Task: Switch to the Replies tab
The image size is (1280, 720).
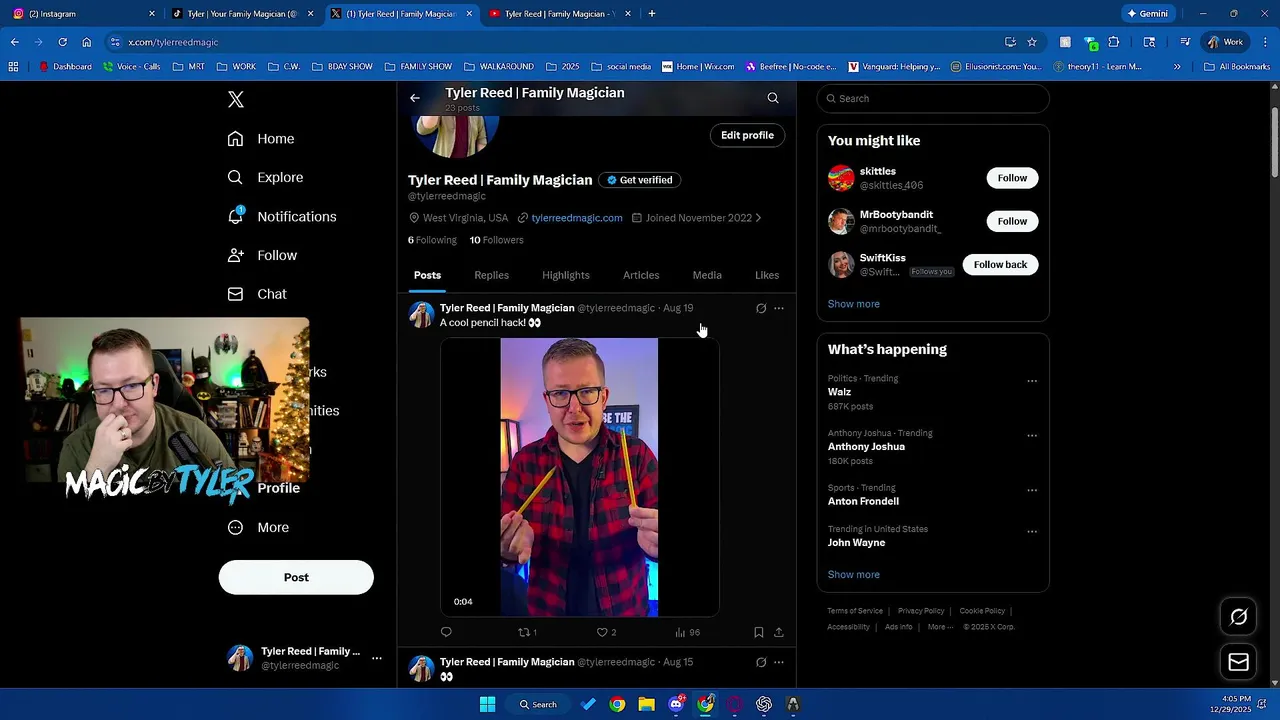Action: (x=491, y=275)
